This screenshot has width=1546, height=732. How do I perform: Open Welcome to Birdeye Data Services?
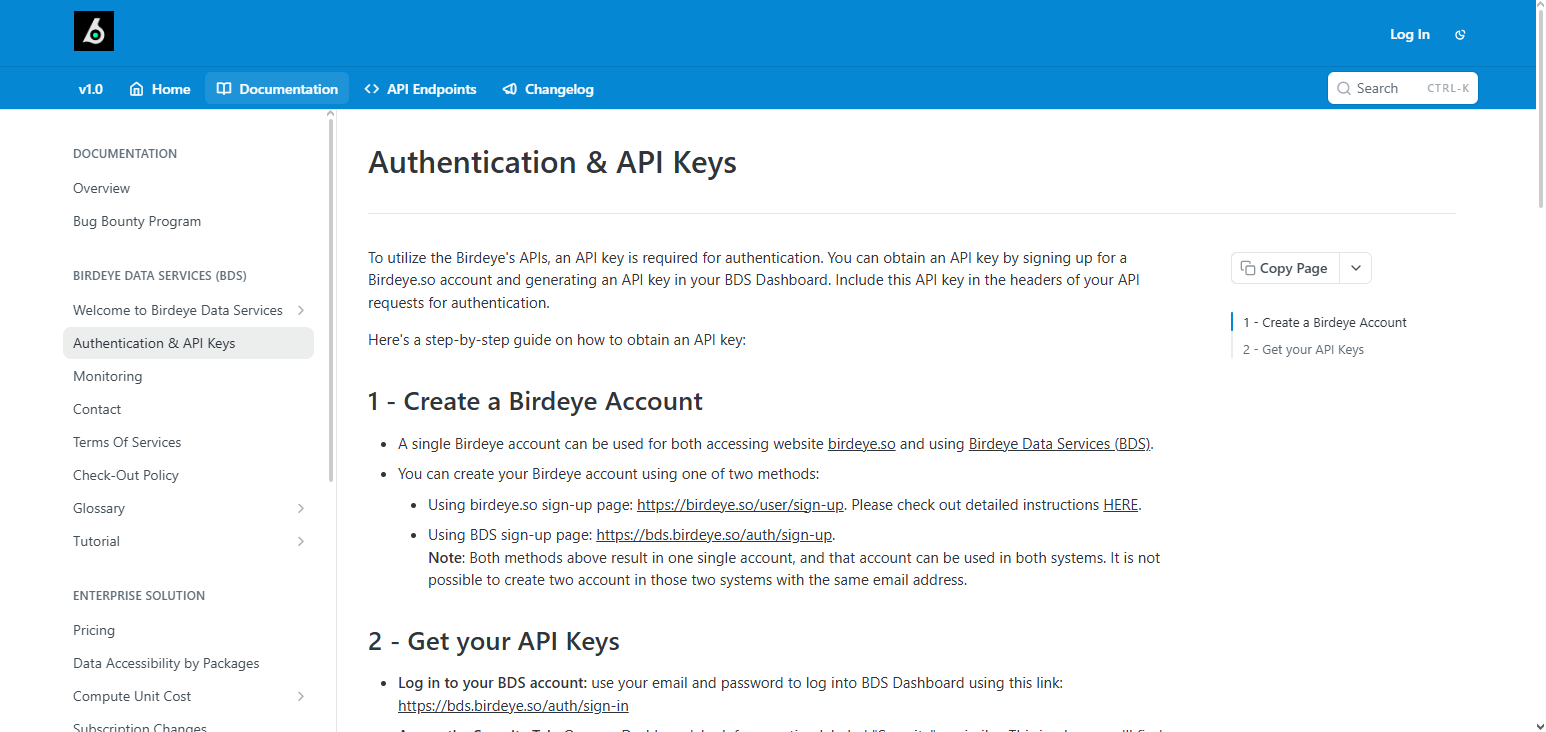[x=178, y=310]
